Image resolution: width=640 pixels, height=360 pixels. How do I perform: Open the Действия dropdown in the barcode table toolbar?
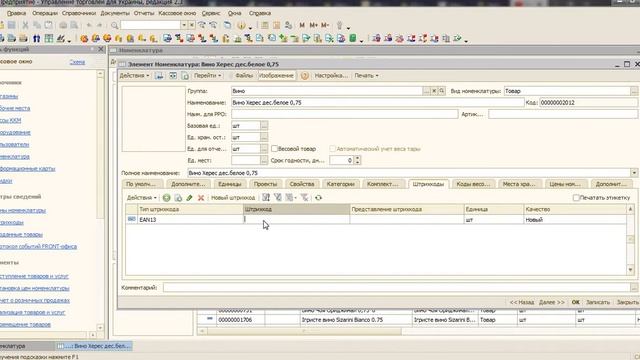(x=142, y=198)
